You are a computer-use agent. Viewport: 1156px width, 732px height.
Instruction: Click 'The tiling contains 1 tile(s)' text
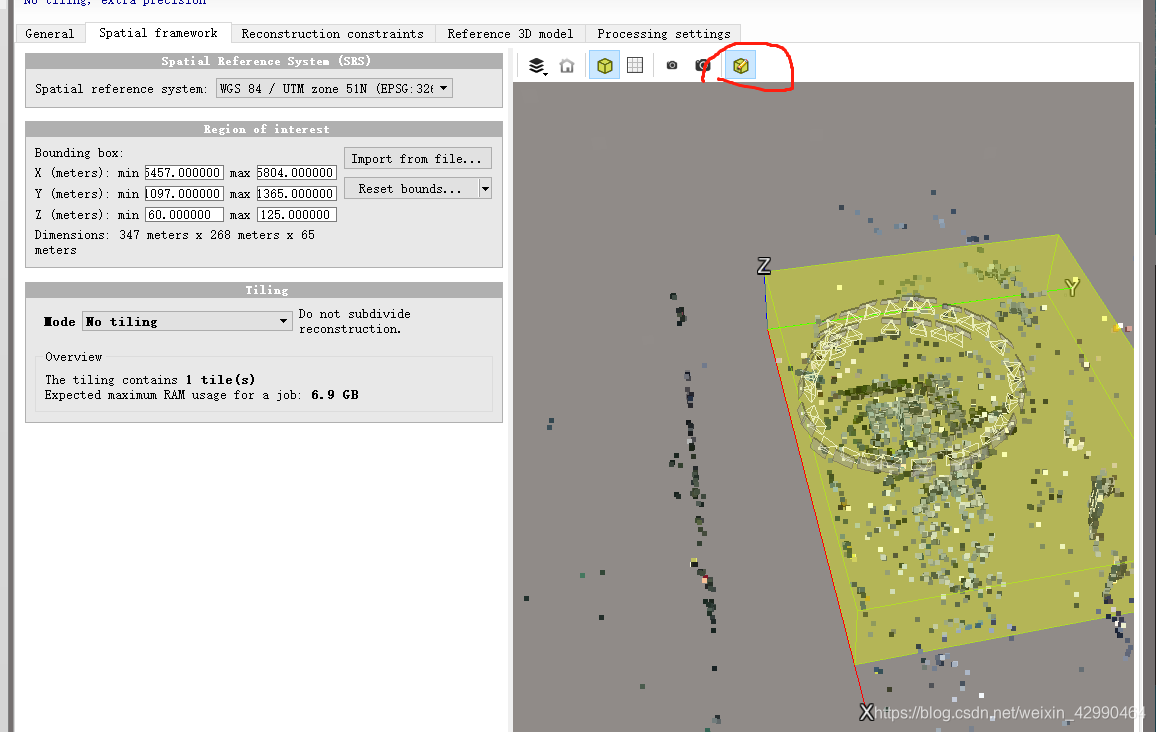coord(150,380)
